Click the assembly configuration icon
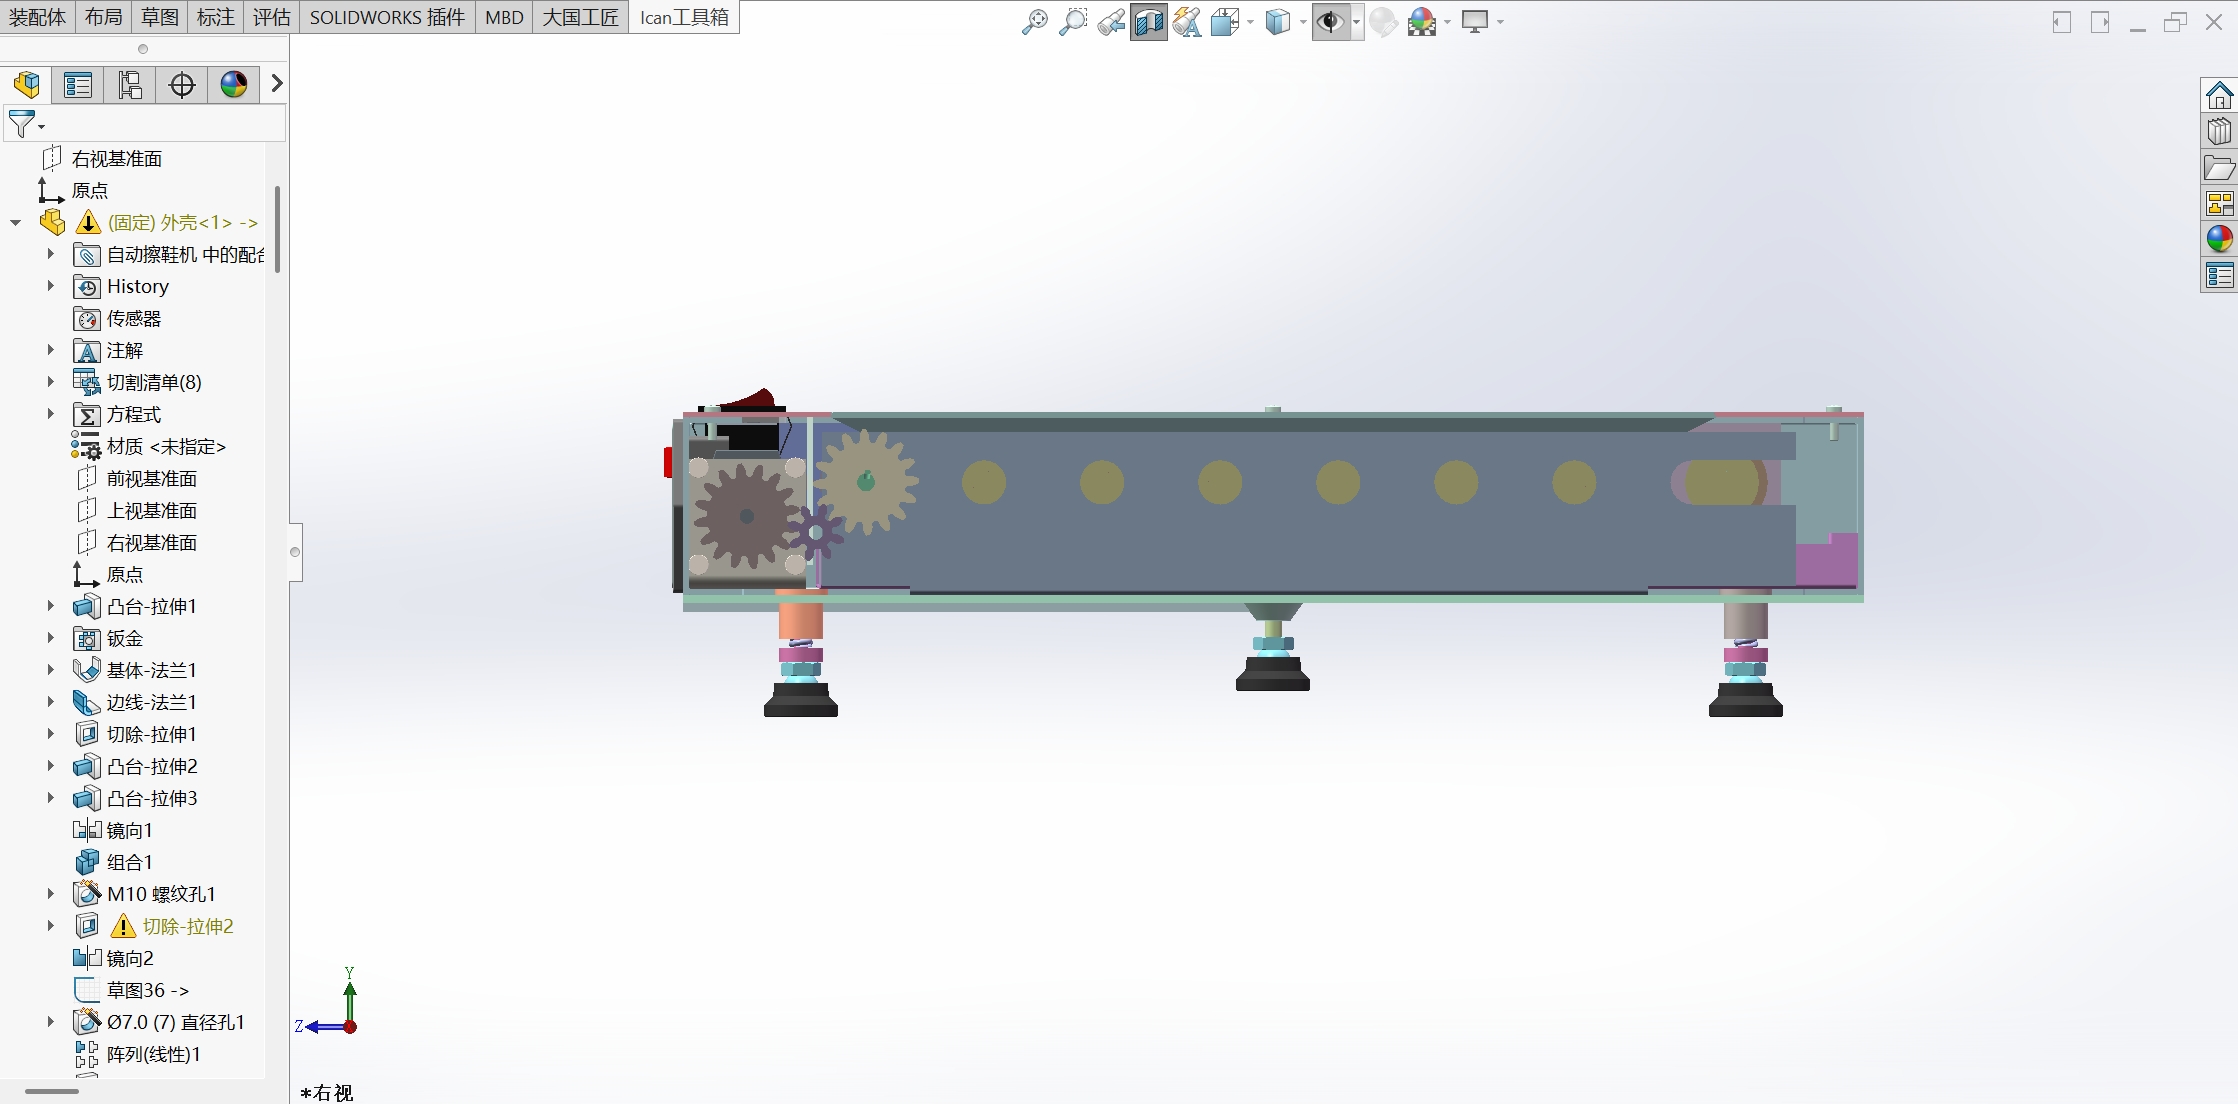2238x1104 pixels. click(x=128, y=86)
